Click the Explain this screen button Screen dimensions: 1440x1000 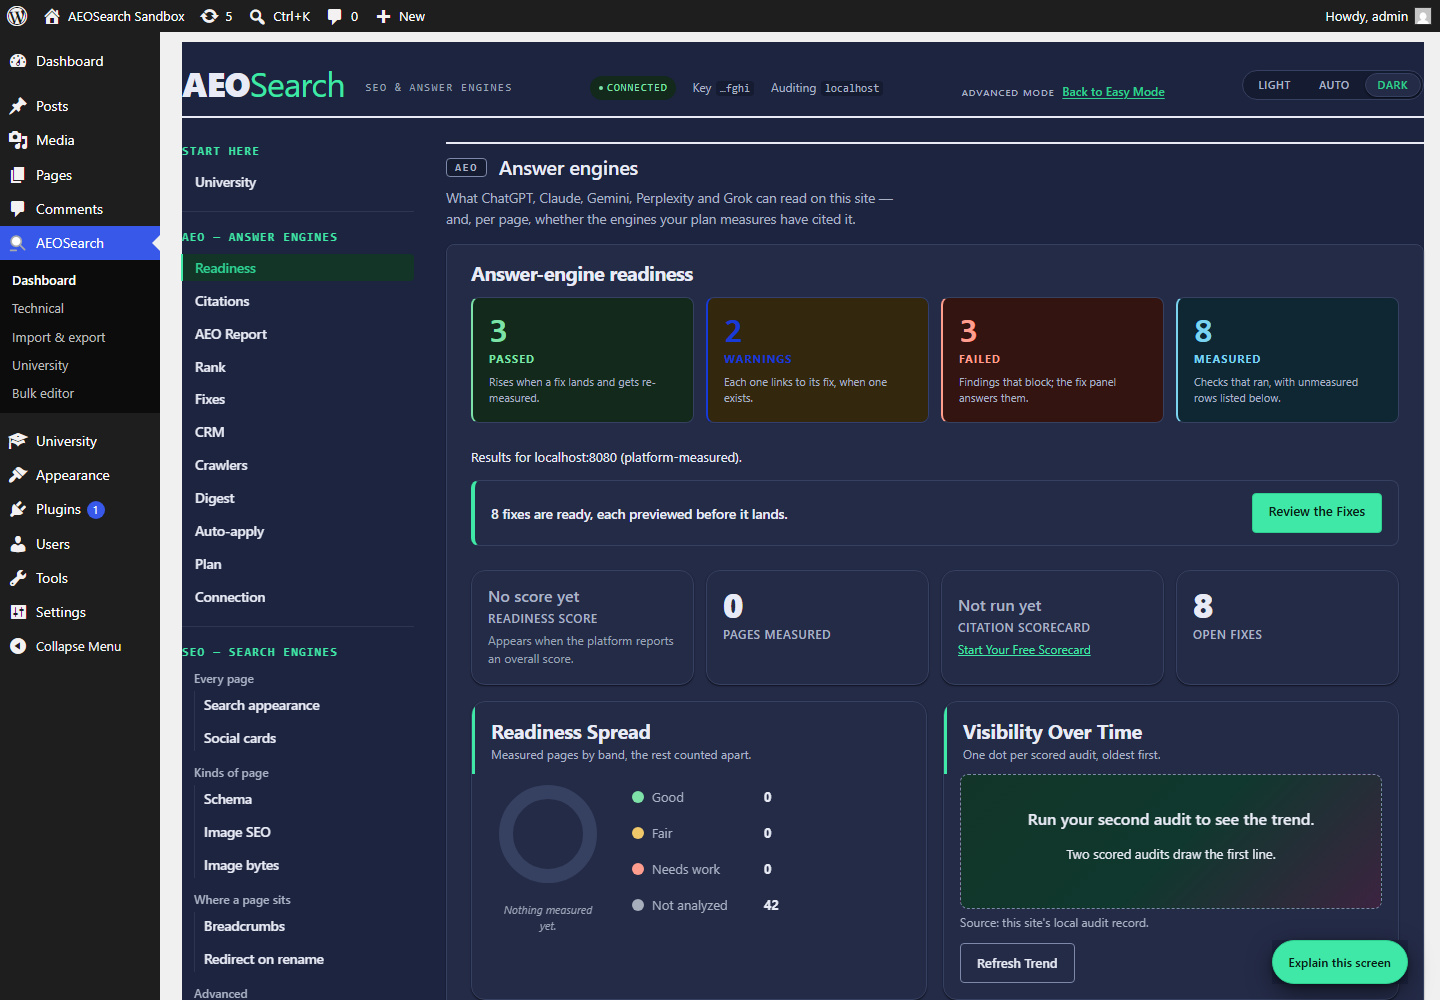(1339, 962)
